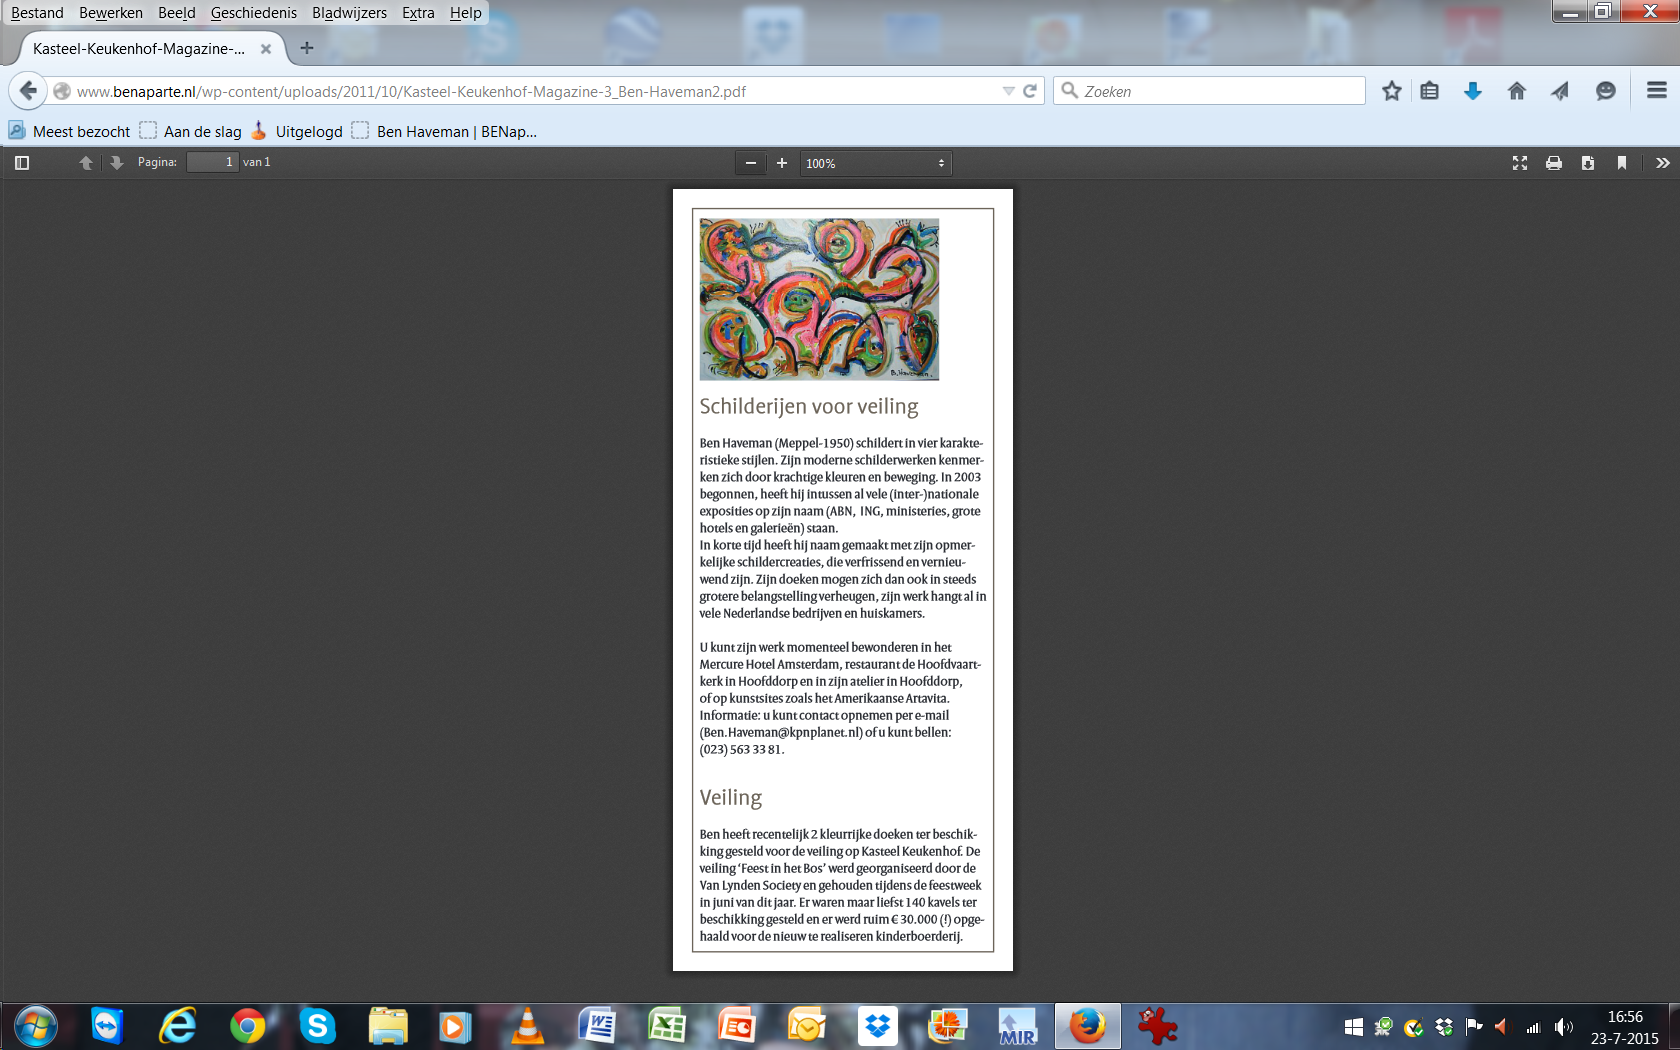Print the PDF document
This screenshot has height=1050, width=1680.
[1554, 163]
